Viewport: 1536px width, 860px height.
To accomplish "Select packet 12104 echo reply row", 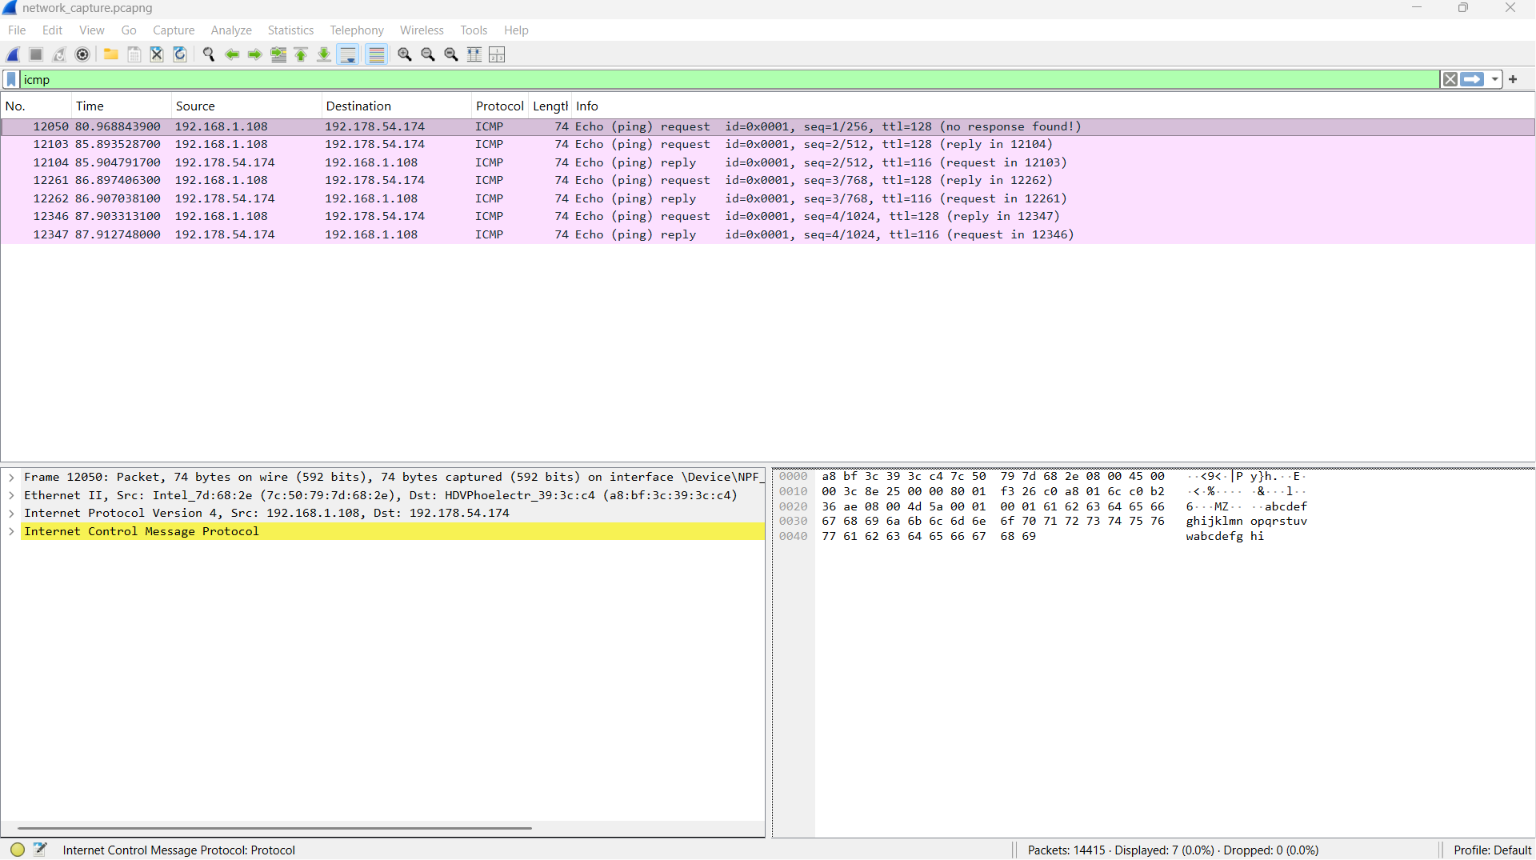I will [x=768, y=162].
